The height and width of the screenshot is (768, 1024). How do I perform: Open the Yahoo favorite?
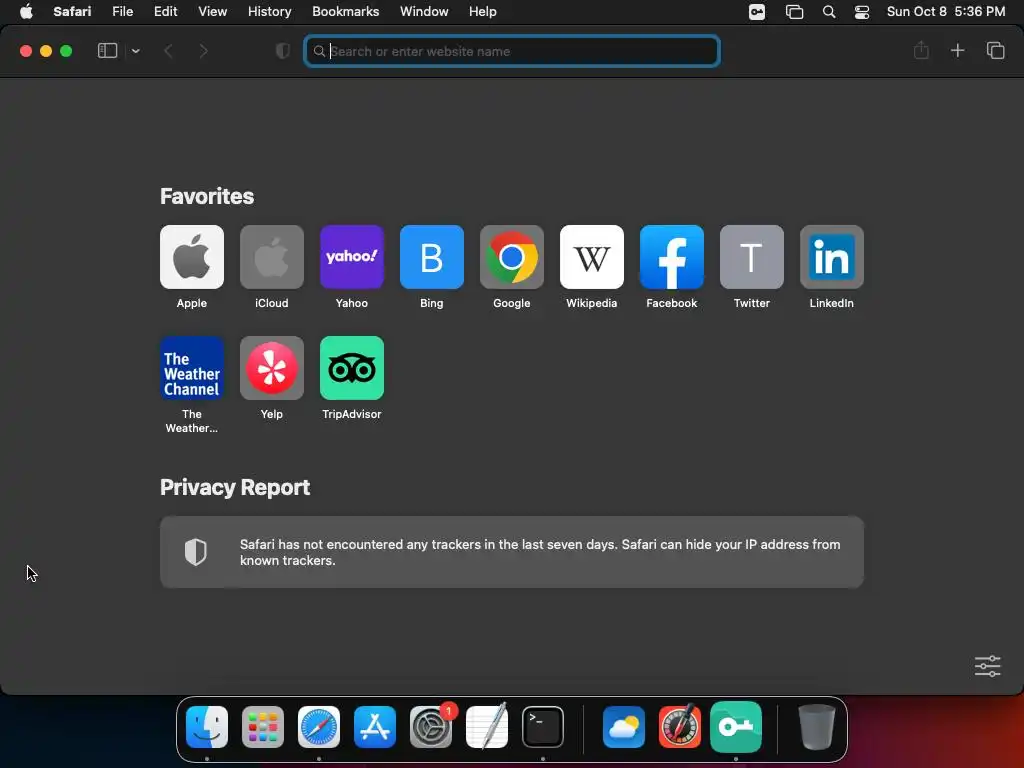coord(351,257)
